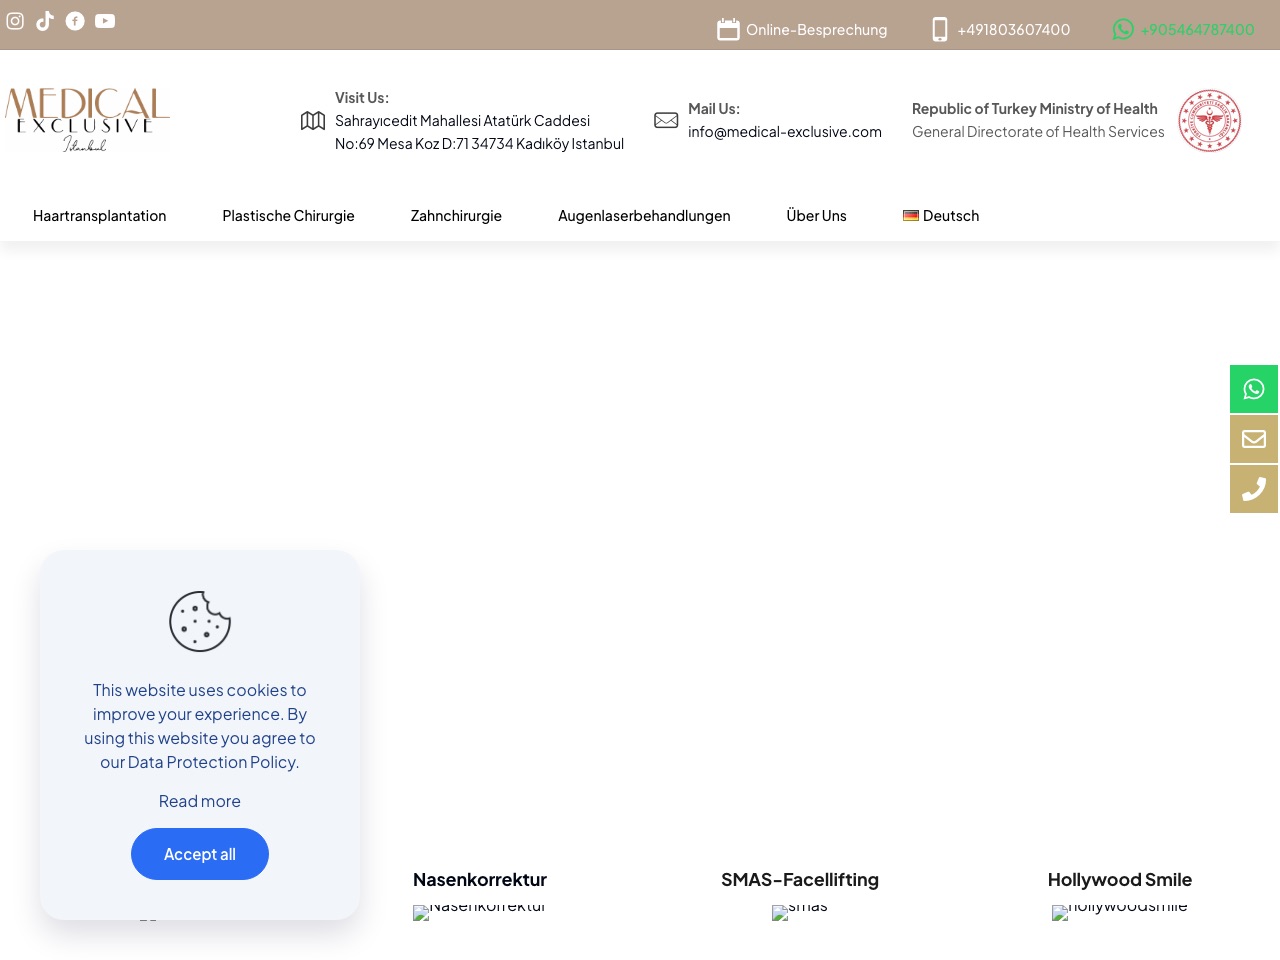Open the Instagram profile icon
Screen dimensions: 1280x960
15,21
